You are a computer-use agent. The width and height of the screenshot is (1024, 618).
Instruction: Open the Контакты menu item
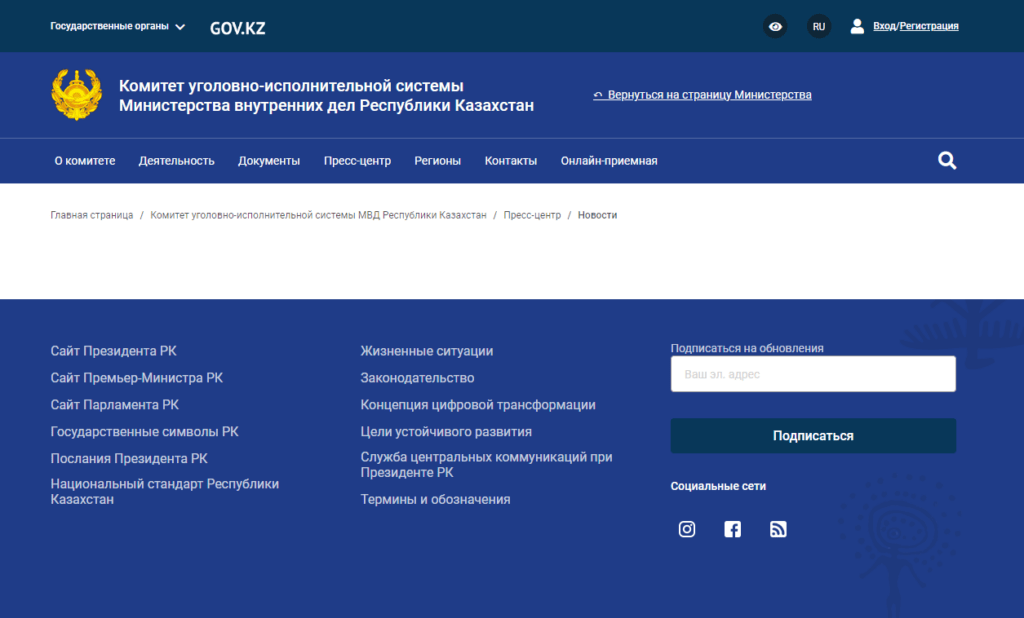tap(511, 161)
